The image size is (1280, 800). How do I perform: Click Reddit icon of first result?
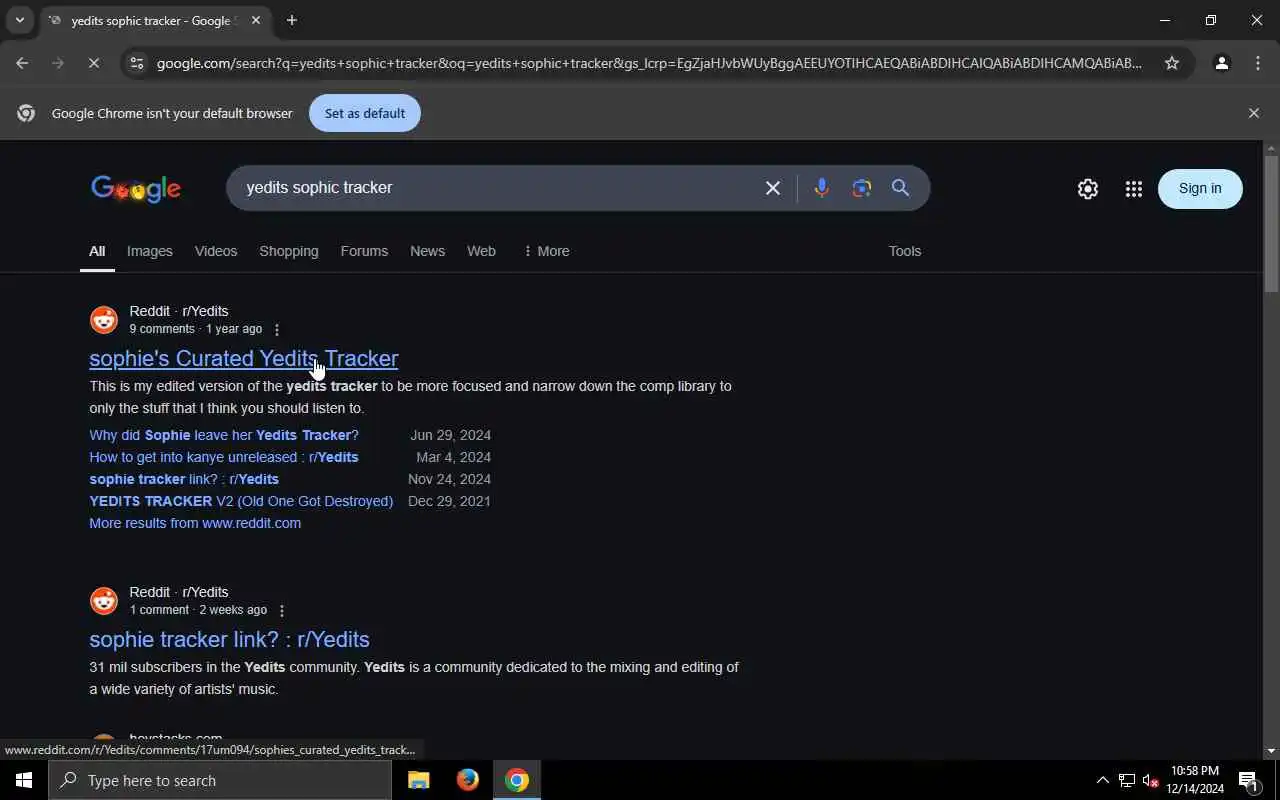click(104, 320)
